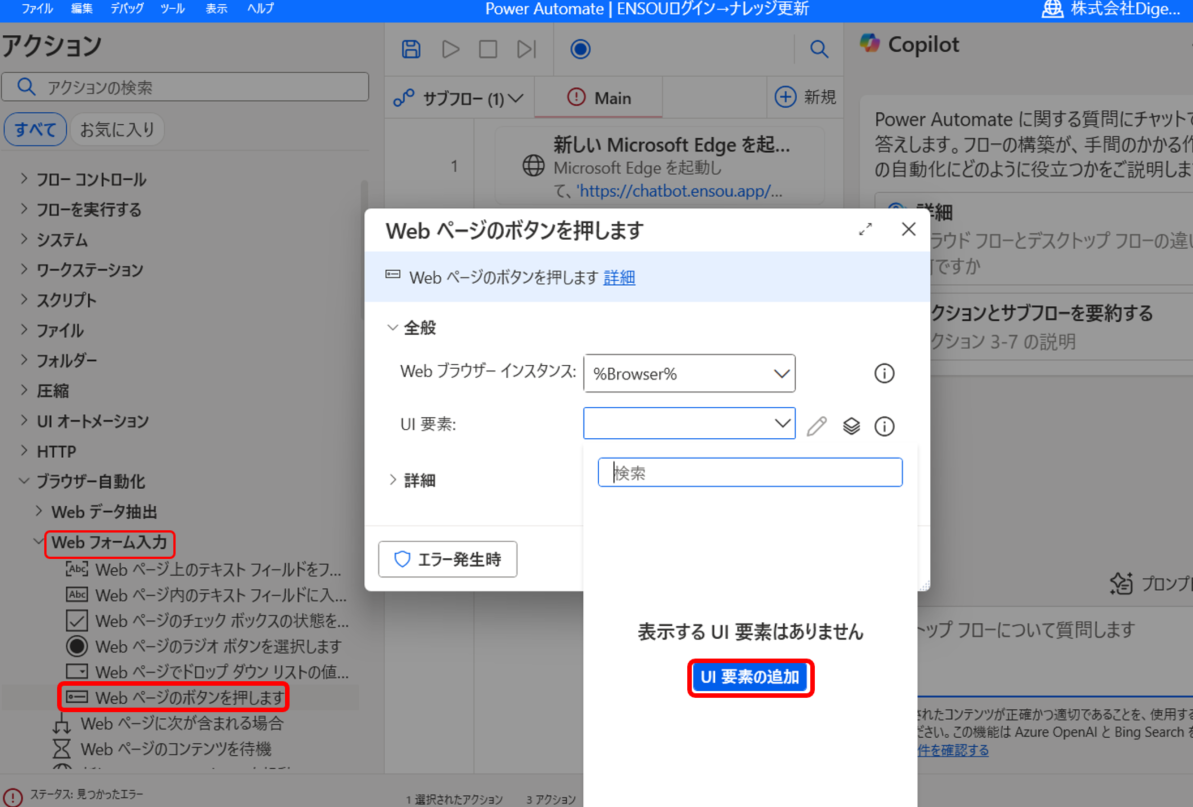Click the dropdown list icon for Web ページでドロップ ダウン リスト

(x=76, y=672)
